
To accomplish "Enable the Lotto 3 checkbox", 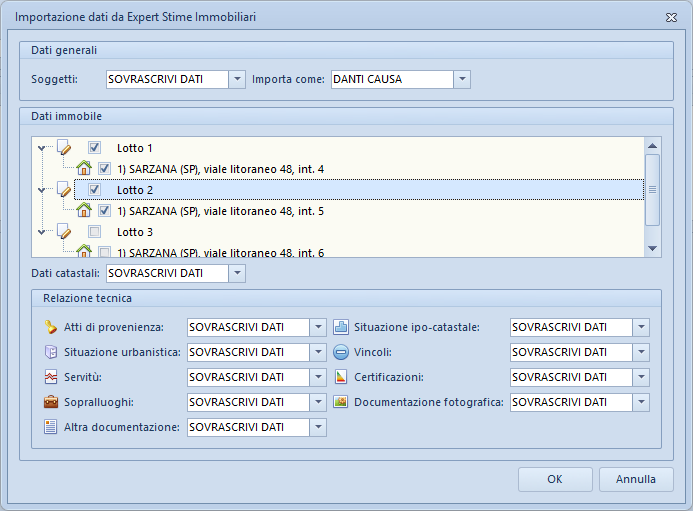I will [94, 232].
